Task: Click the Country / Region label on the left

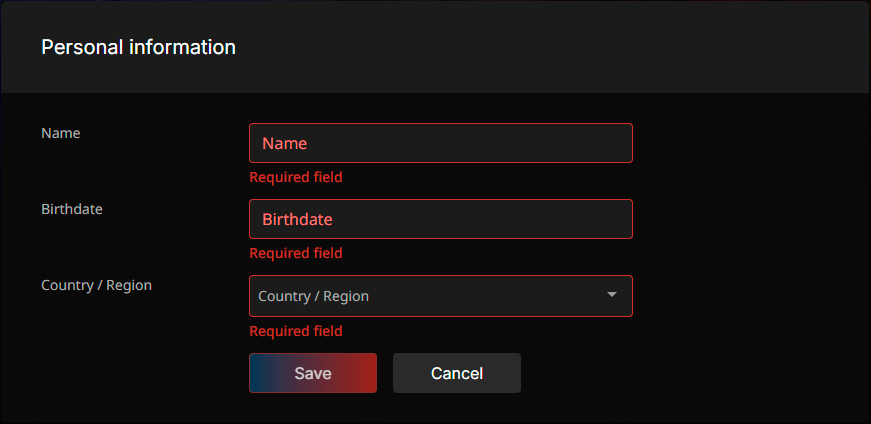Action: (96, 285)
